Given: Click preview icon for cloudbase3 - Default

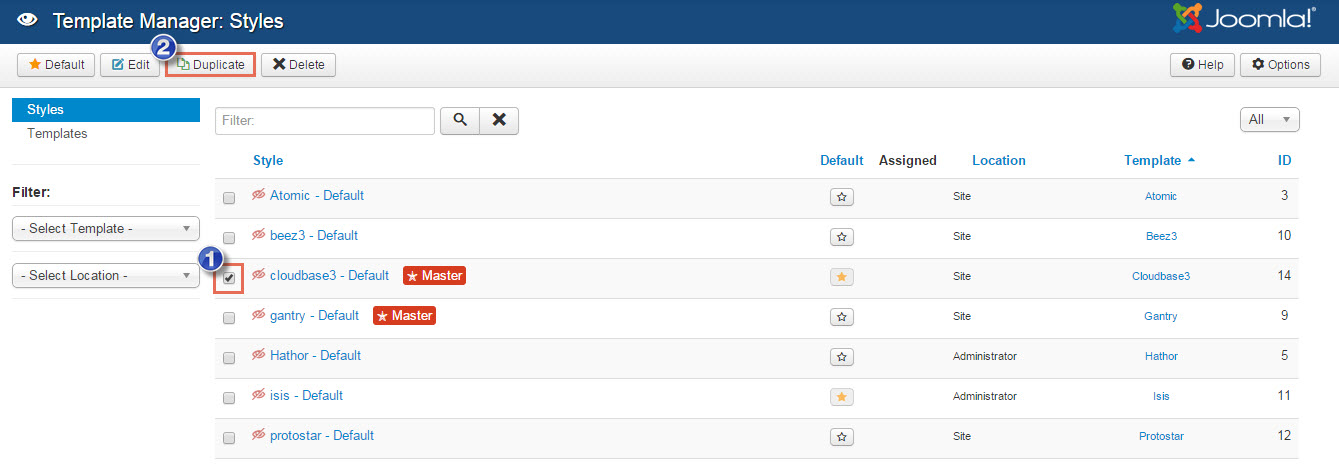Looking at the screenshot, I should pos(259,275).
